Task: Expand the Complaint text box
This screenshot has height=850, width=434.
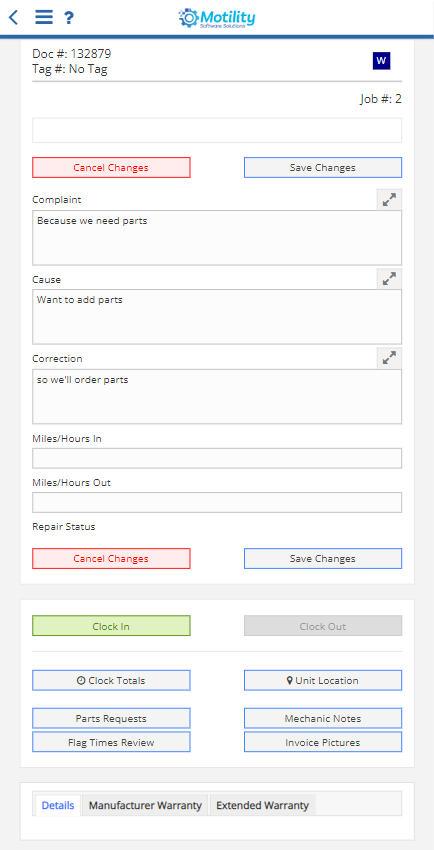Action: (x=389, y=199)
